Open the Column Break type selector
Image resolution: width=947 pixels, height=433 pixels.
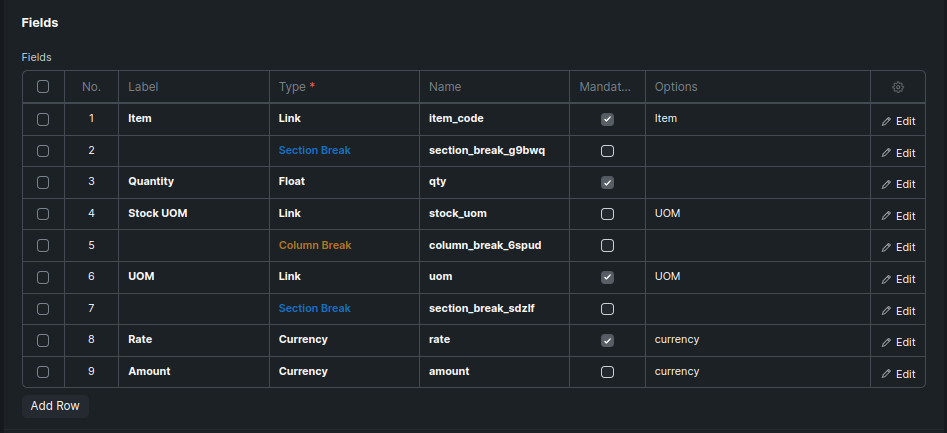pos(344,245)
